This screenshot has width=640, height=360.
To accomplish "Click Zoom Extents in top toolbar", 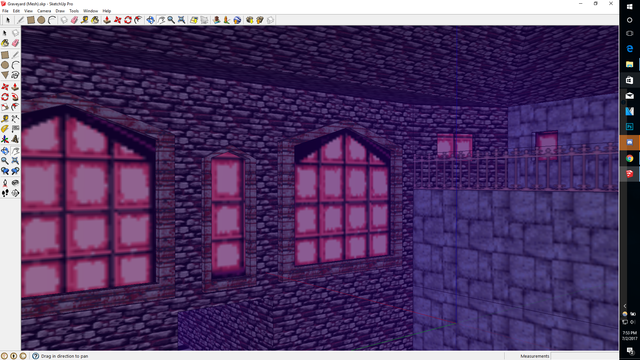I will pyautogui.click(x=182, y=20).
